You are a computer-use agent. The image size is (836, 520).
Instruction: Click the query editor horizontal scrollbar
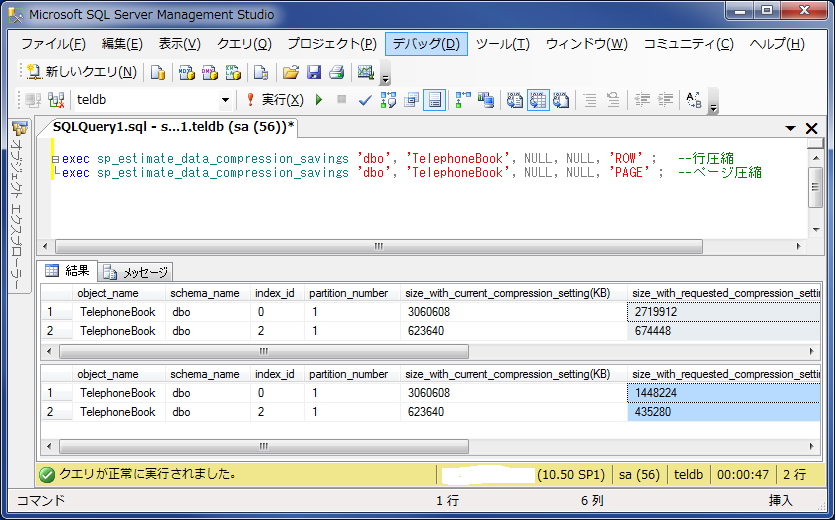point(379,246)
